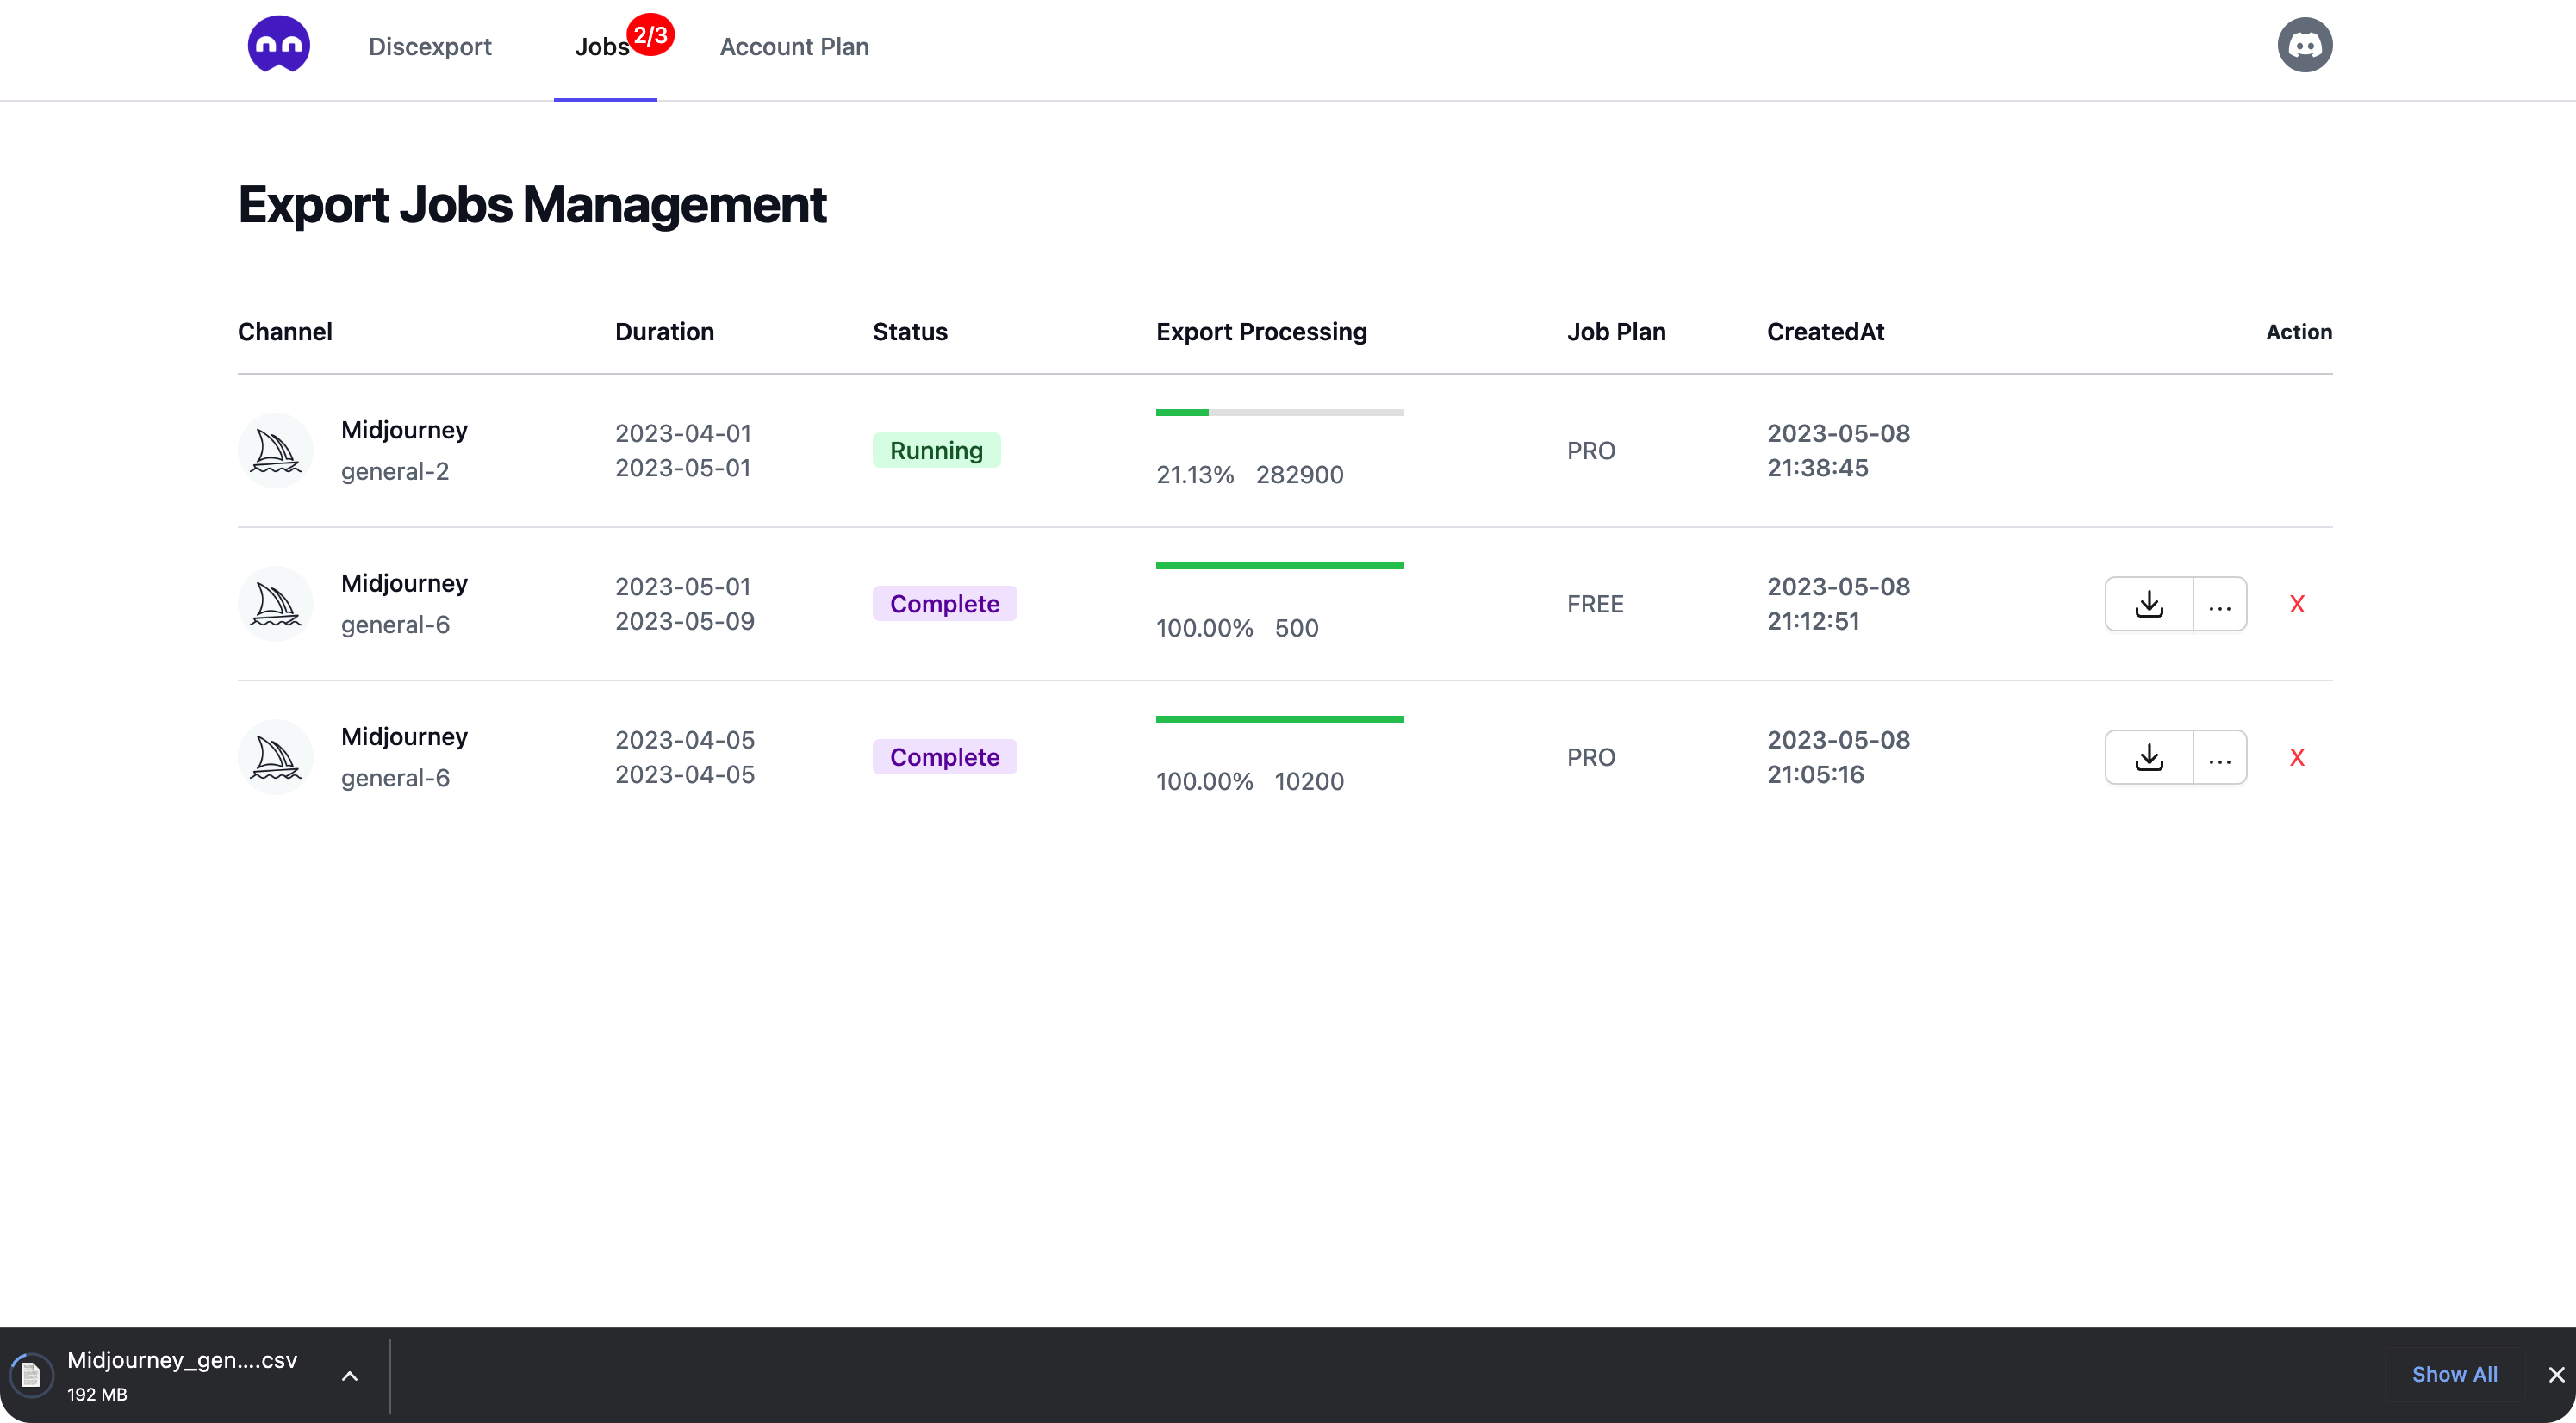The image size is (2576, 1423).
Task: Open more options for FREE plan job
Action: (2220, 604)
